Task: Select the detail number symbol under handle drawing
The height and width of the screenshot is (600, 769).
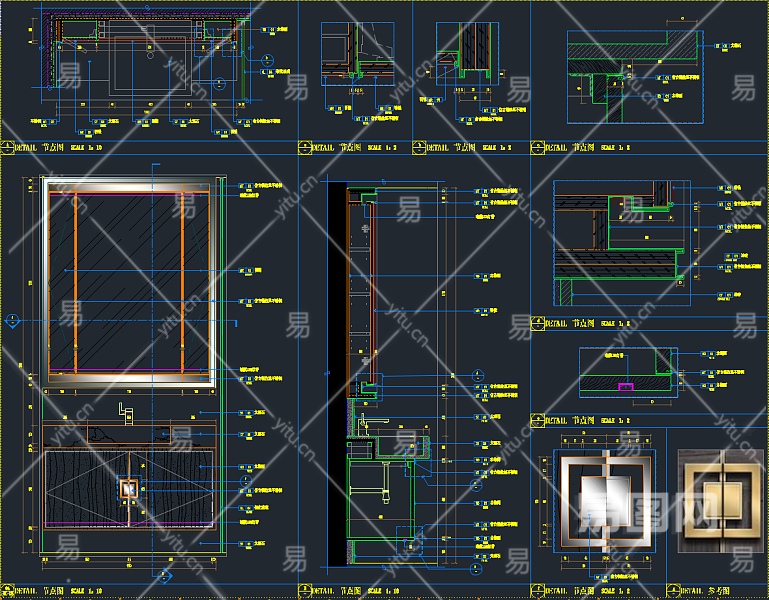Action: click(538, 591)
